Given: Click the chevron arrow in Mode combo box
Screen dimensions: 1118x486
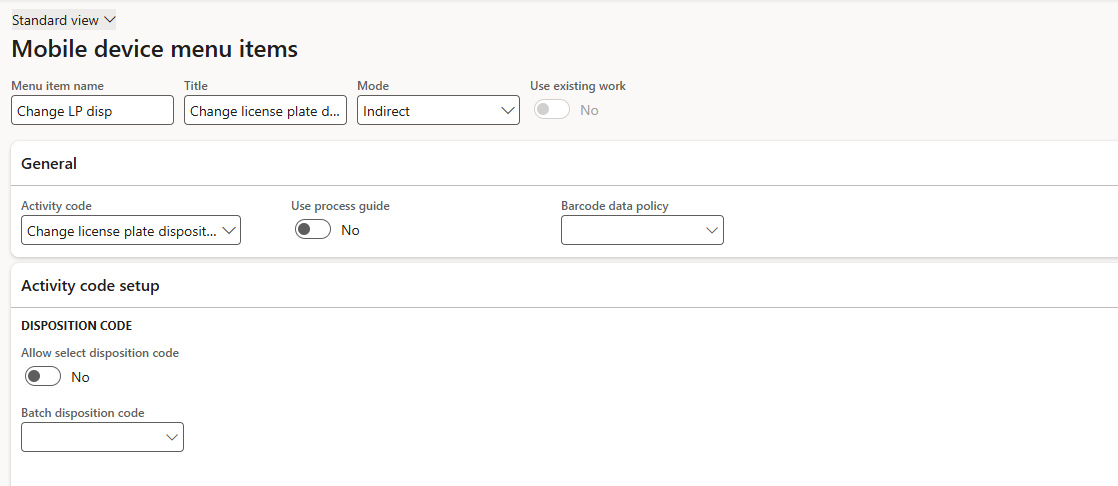Looking at the screenshot, I should coord(507,111).
